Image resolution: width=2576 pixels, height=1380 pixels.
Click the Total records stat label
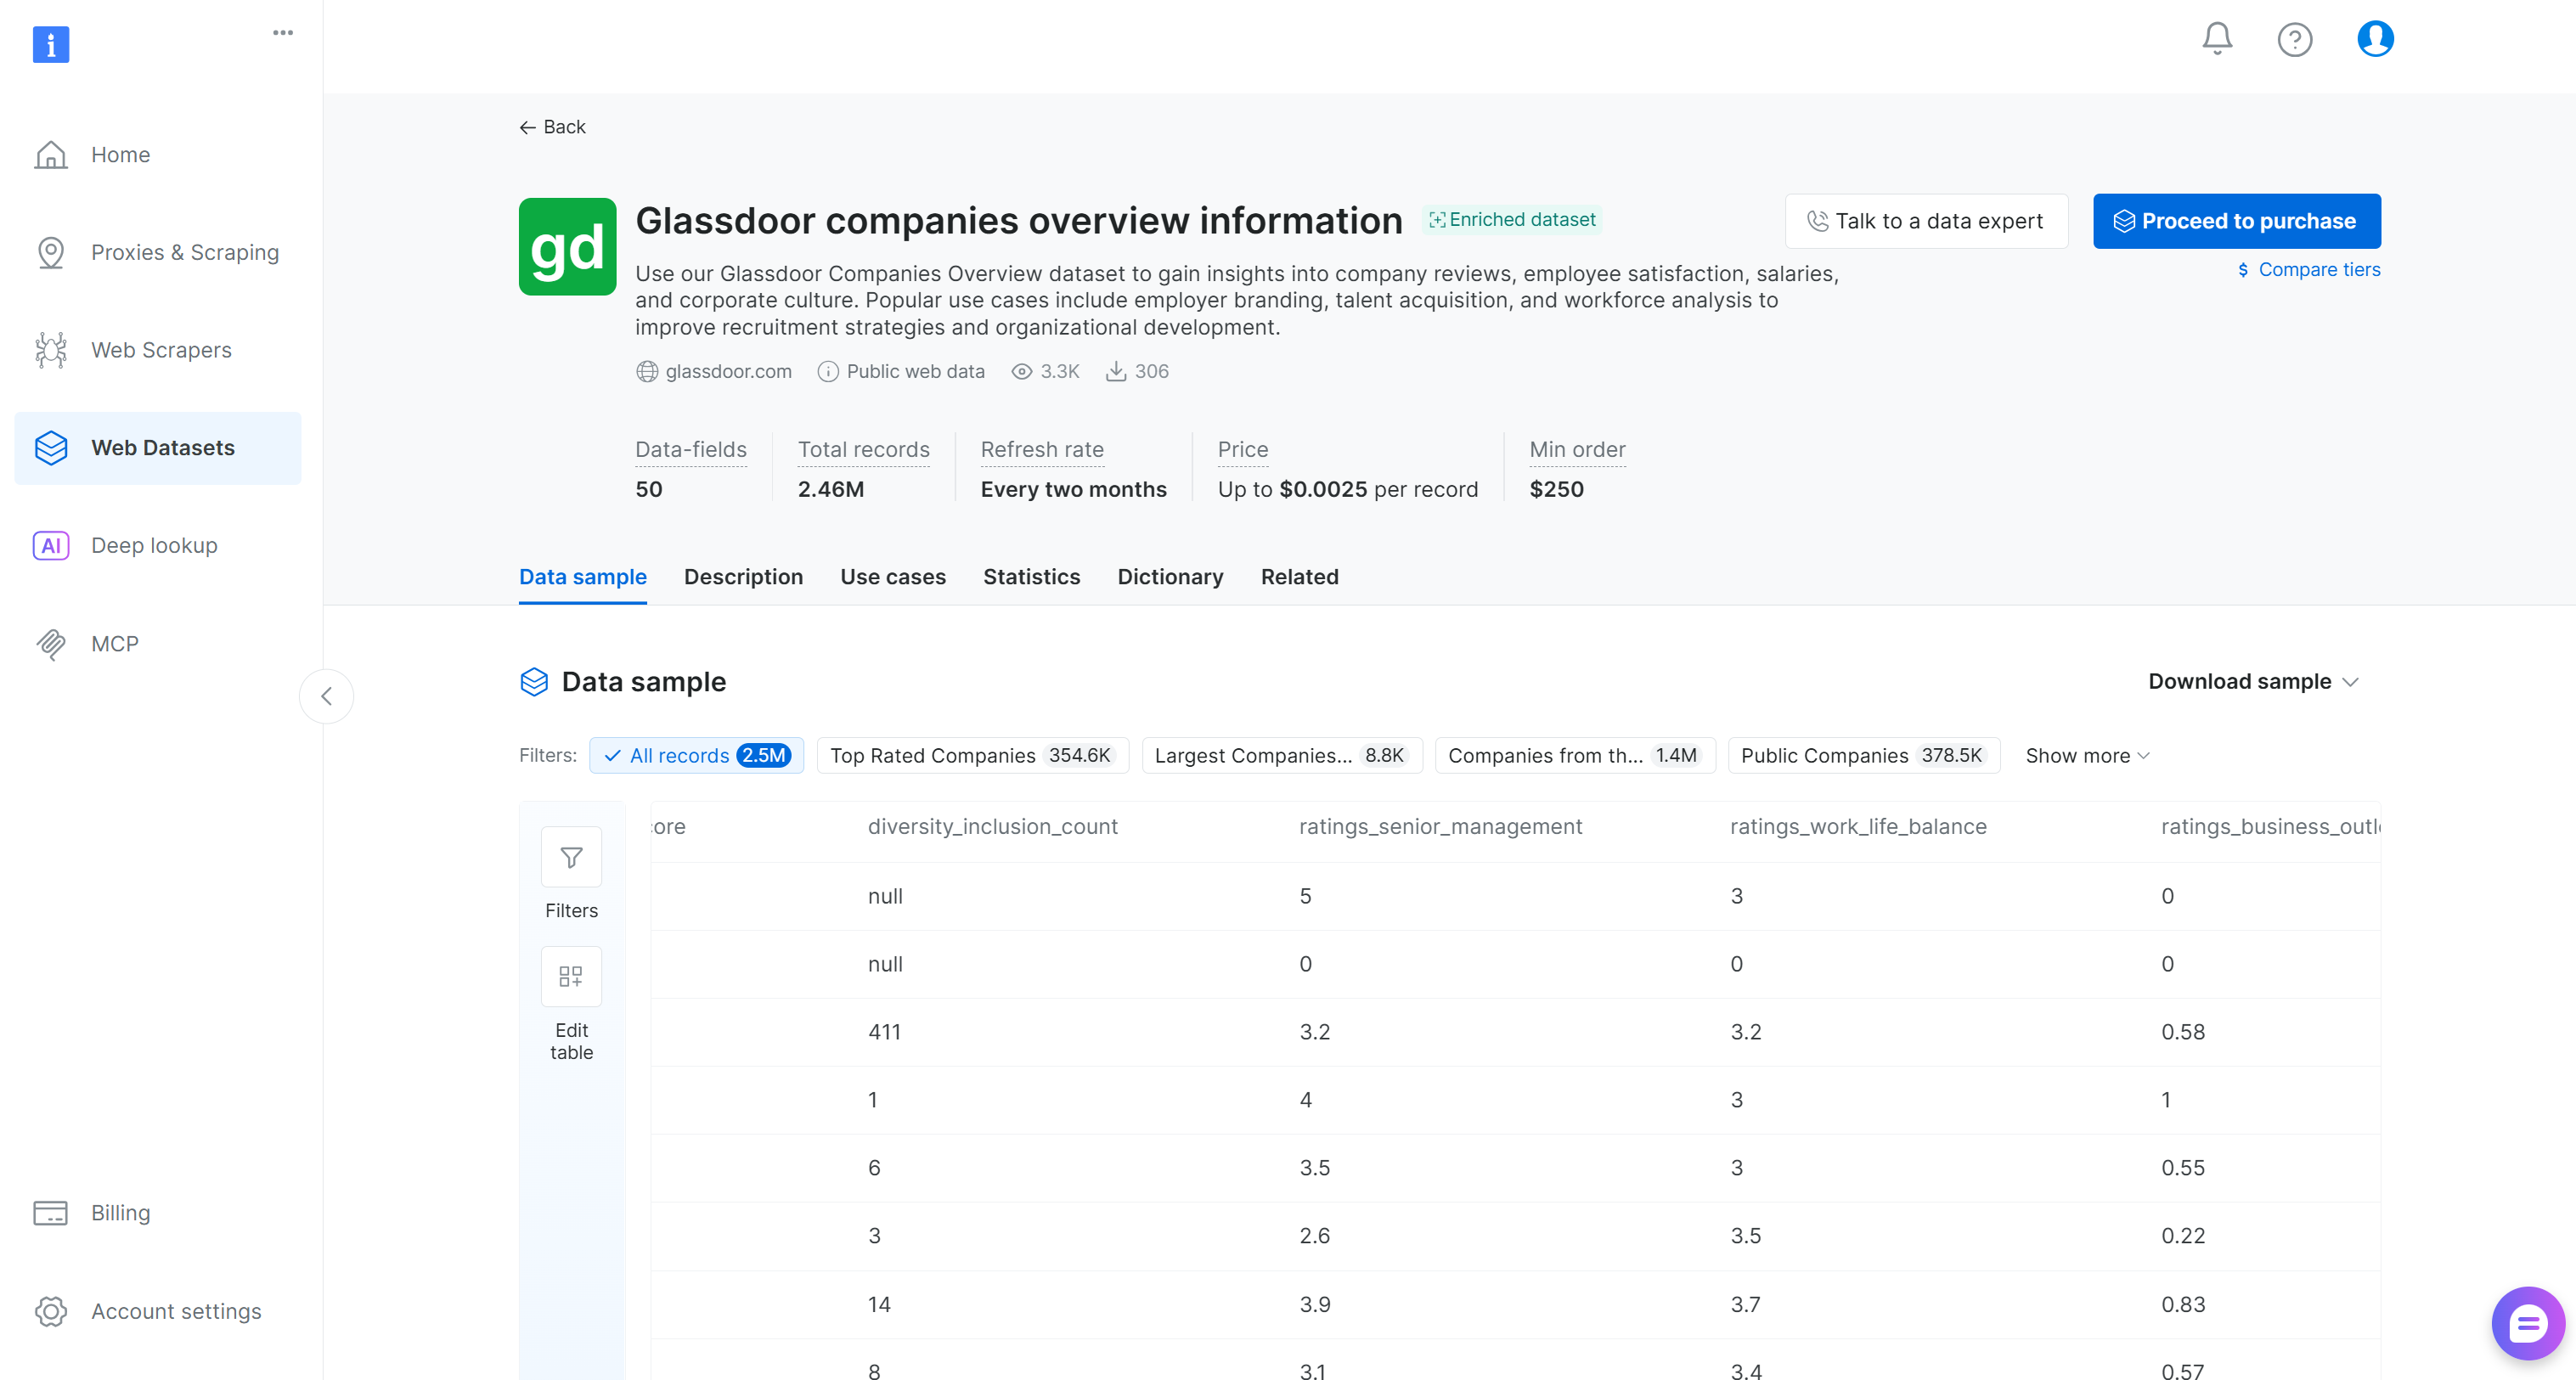[863, 450]
